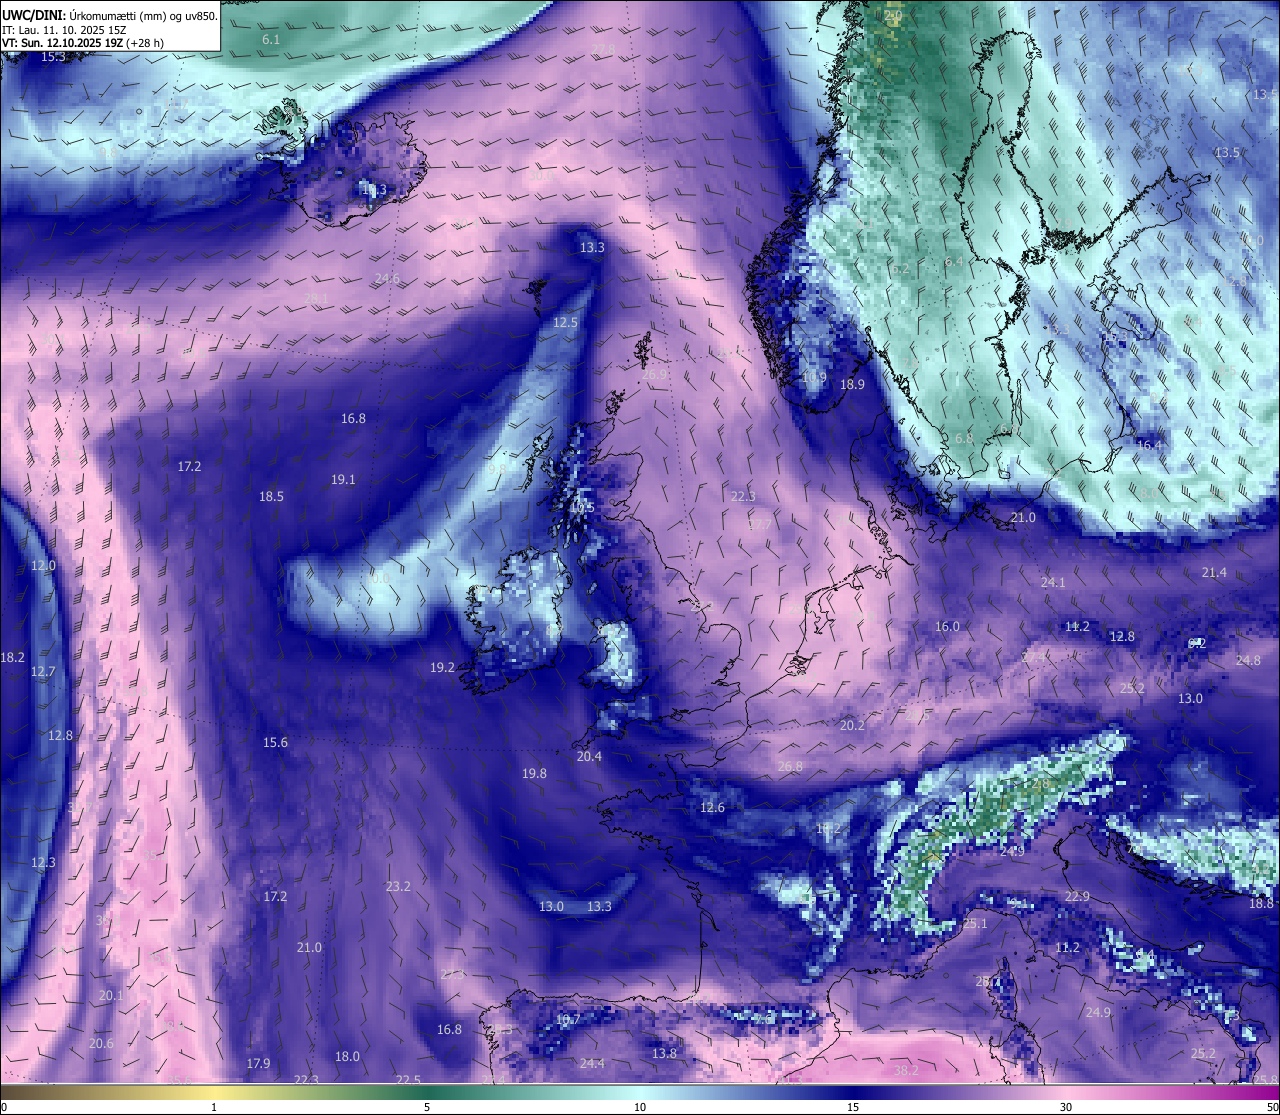This screenshot has height=1115, width=1280.
Task: Click the 15 tick label on the color scale
Action: pyautogui.click(x=853, y=1107)
